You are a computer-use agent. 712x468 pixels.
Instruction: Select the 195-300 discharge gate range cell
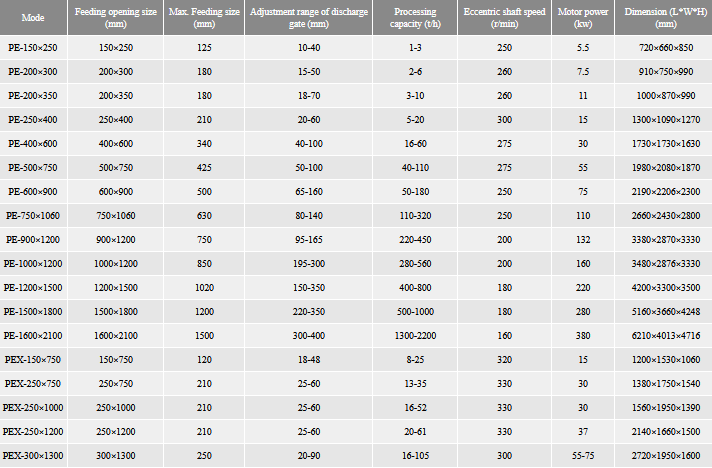click(310, 264)
